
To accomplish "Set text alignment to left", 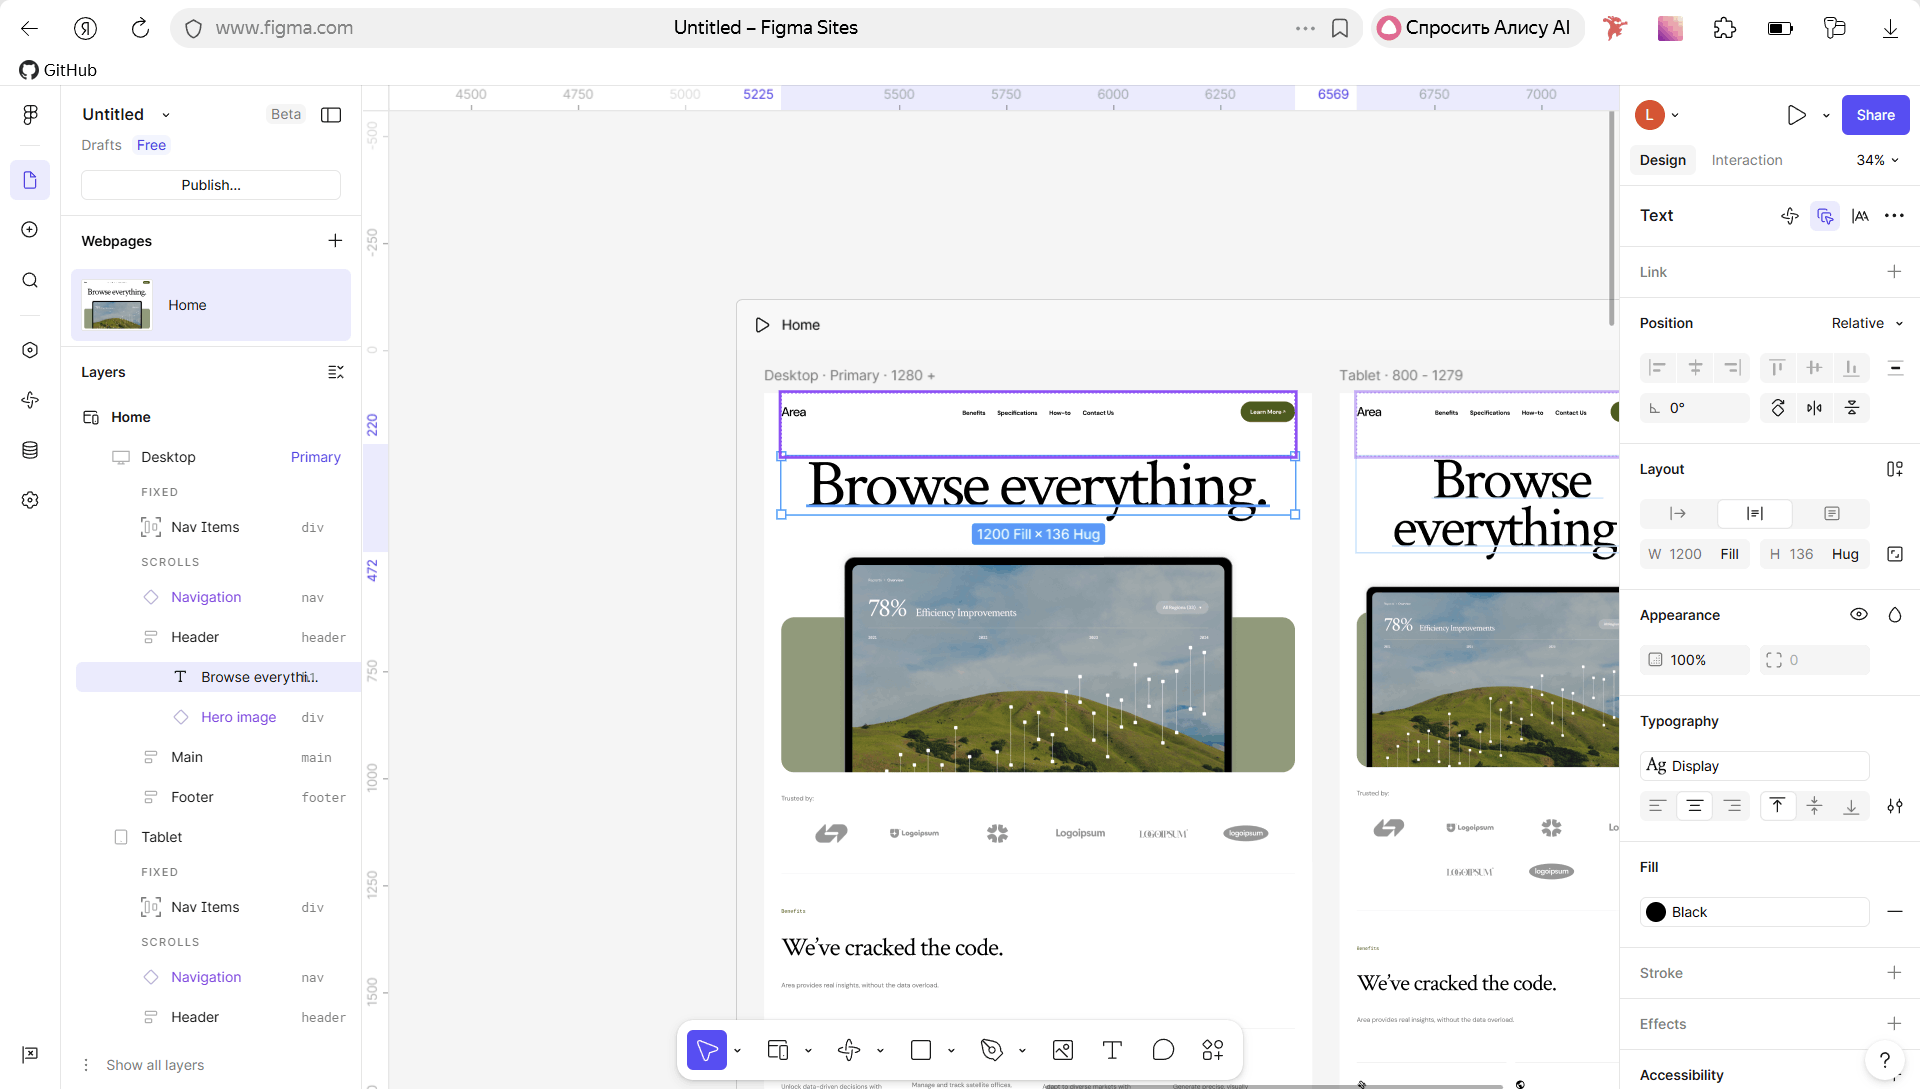I will coord(1657,806).
